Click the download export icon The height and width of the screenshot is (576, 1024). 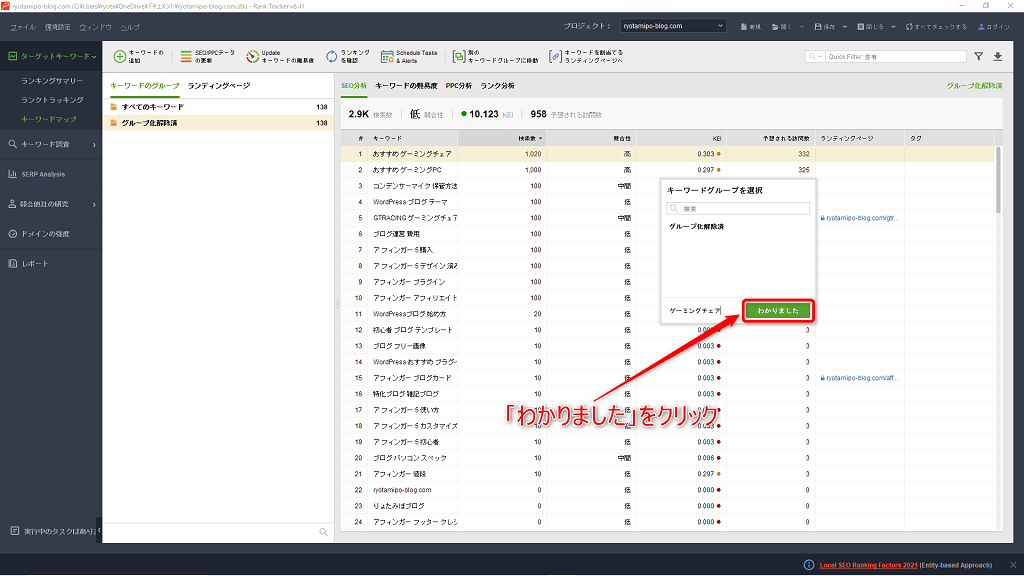pos(997,57)
